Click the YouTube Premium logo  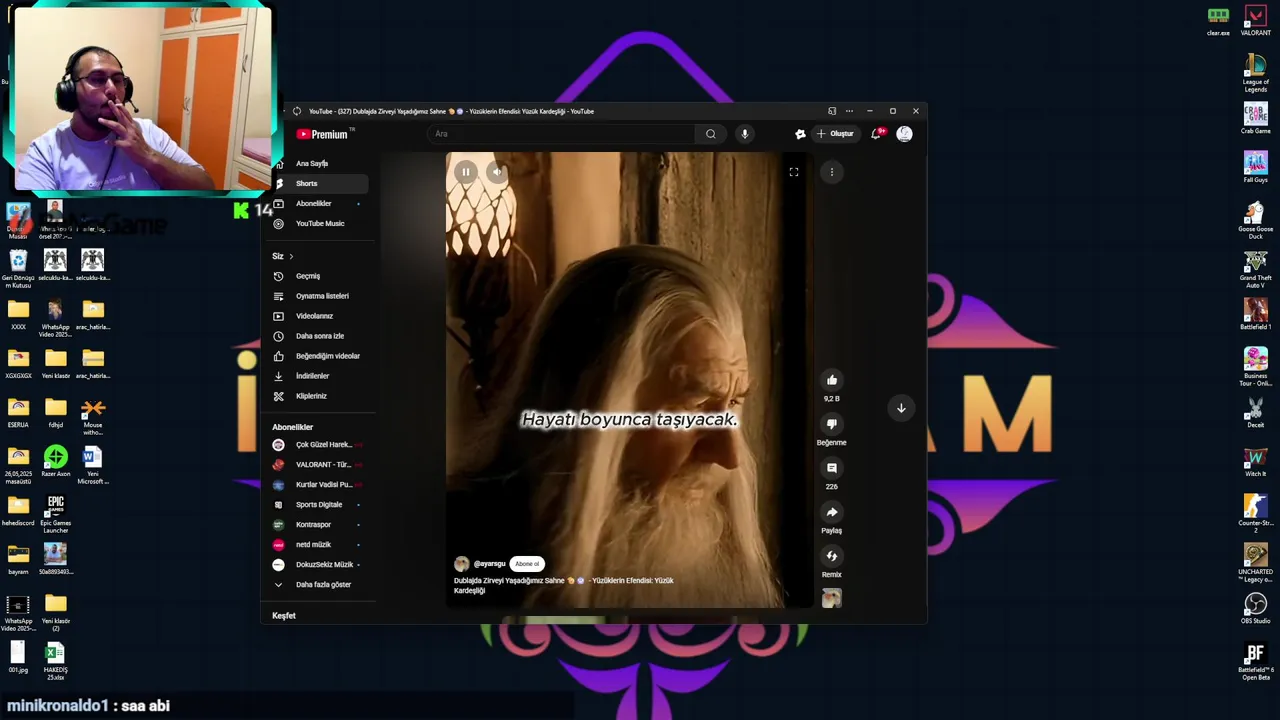click(x=322, y=134)
